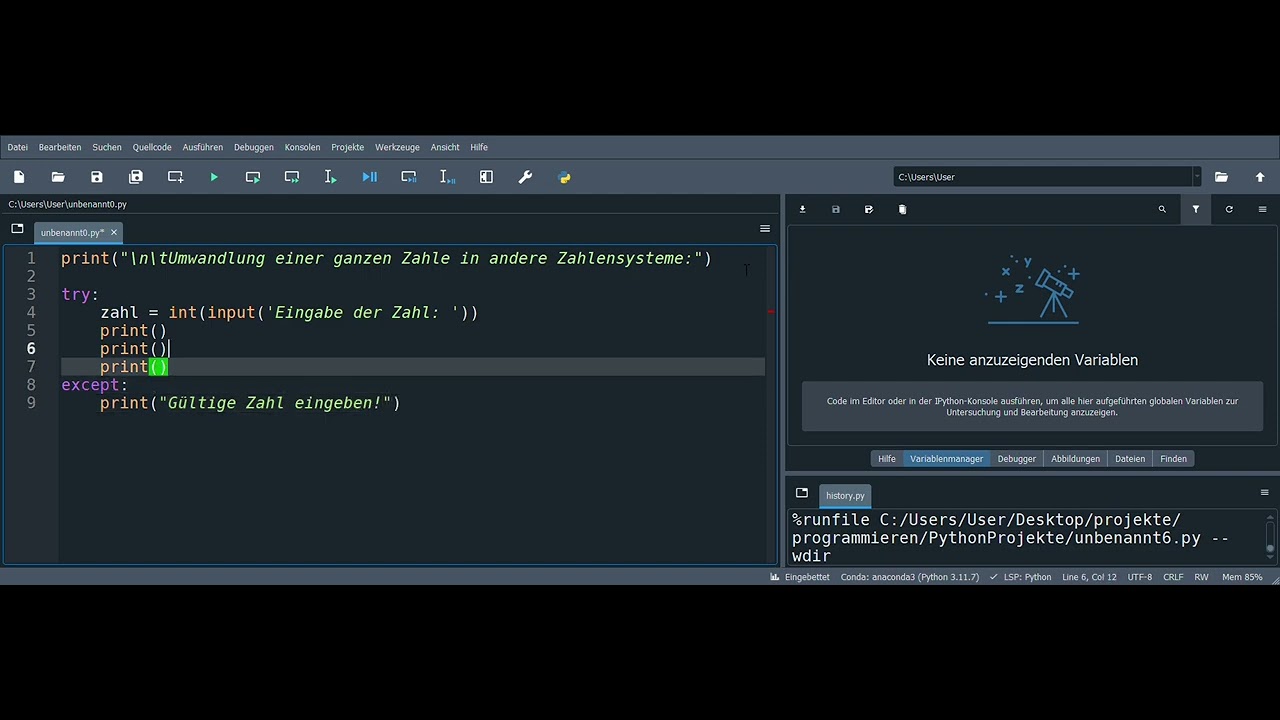Screen dimensions: 1280x720
Task: Open the Hilfe menu in the menu bar
Action: [x=479, y=147]
